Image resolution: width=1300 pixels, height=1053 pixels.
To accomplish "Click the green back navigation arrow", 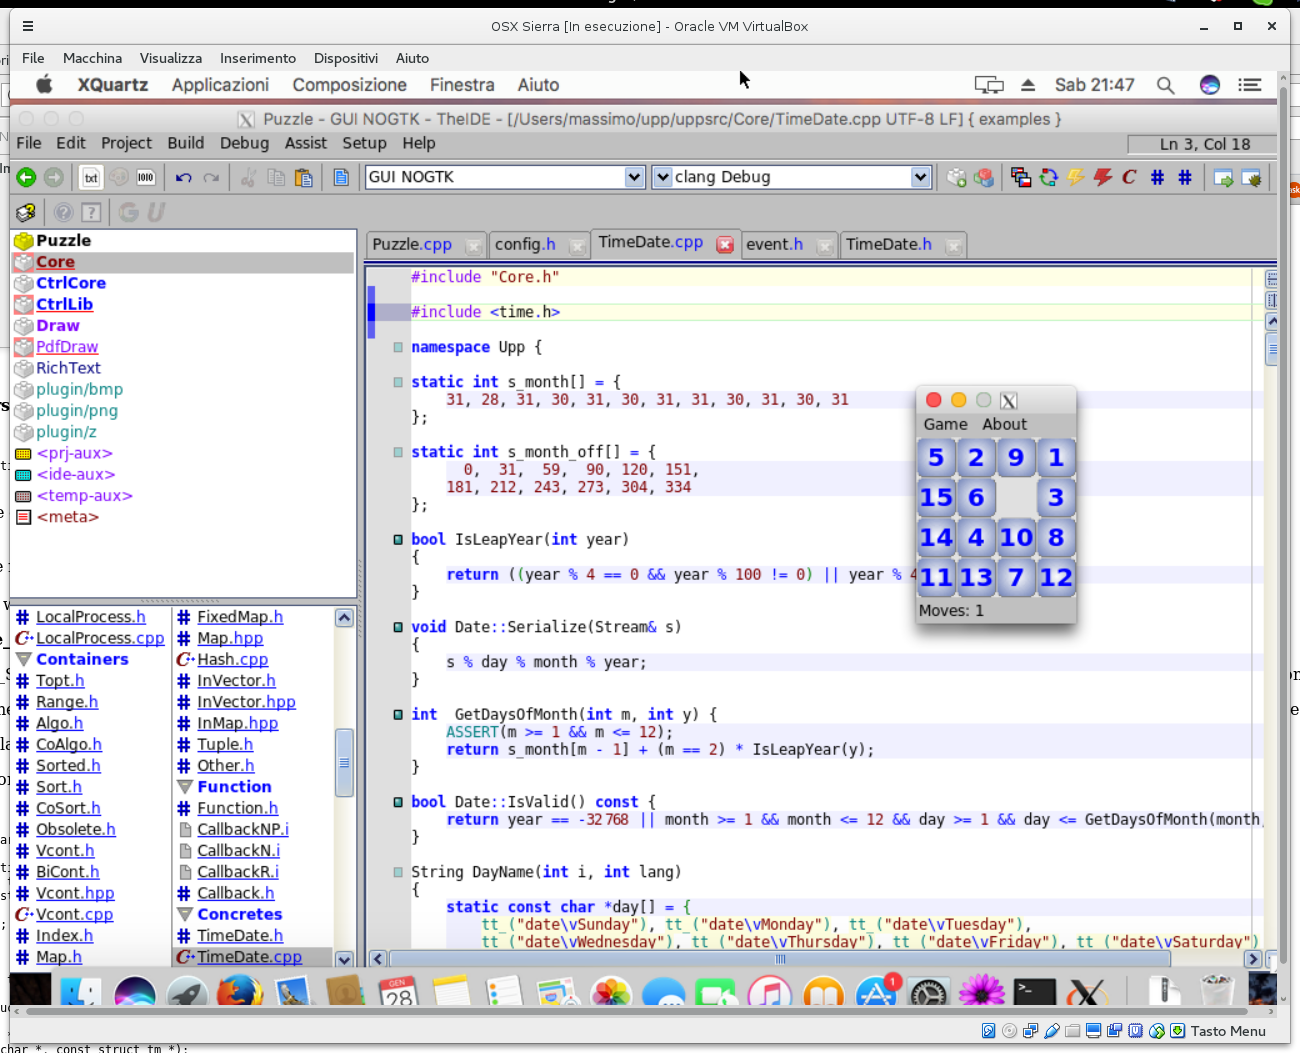I will (x=26, y=177).
